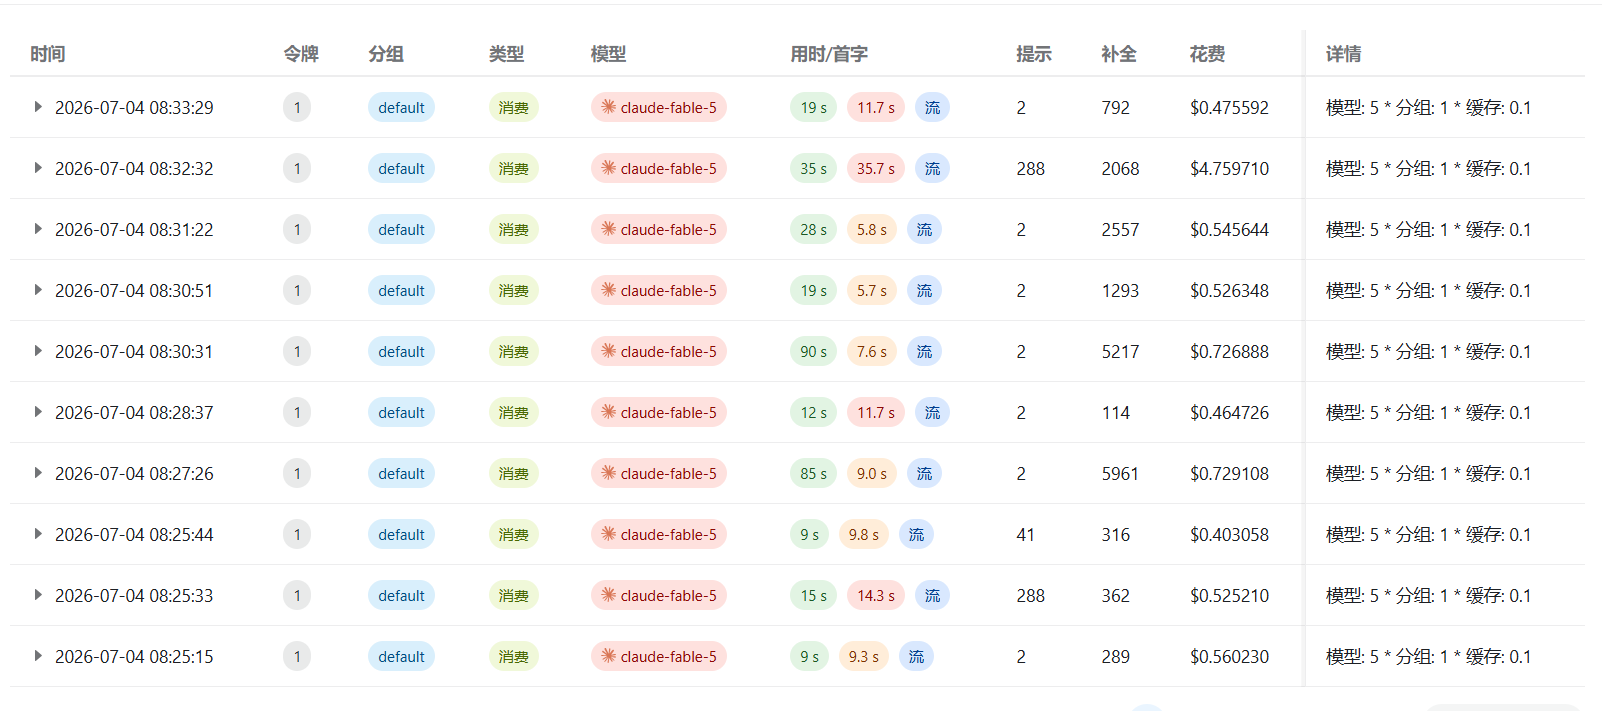Viewport: 1602px width, 711px height.
Task: Click the timestamp 2026-07-04 08:27:26
Action: [134, 473]
